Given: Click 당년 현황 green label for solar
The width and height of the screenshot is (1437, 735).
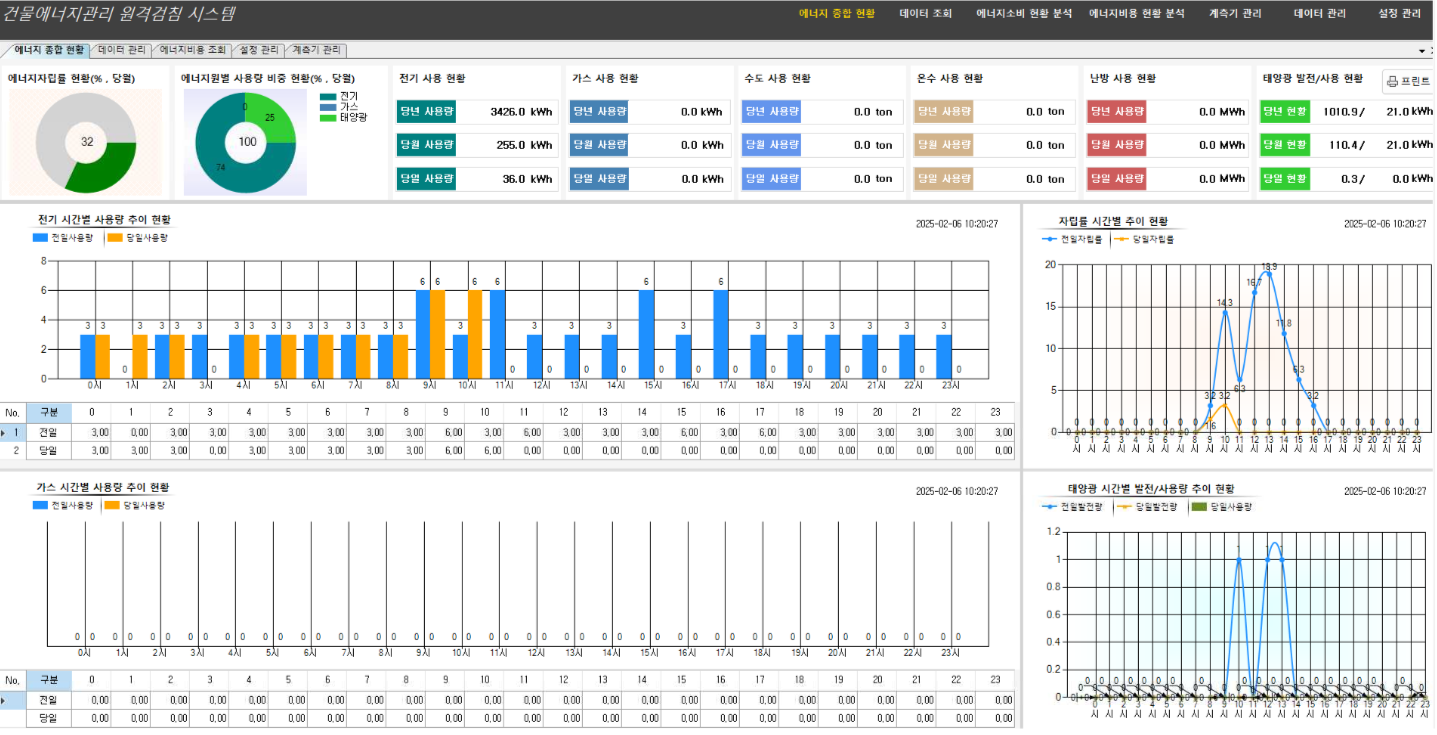Looking at the screenshot, I should coord(1285,111).
